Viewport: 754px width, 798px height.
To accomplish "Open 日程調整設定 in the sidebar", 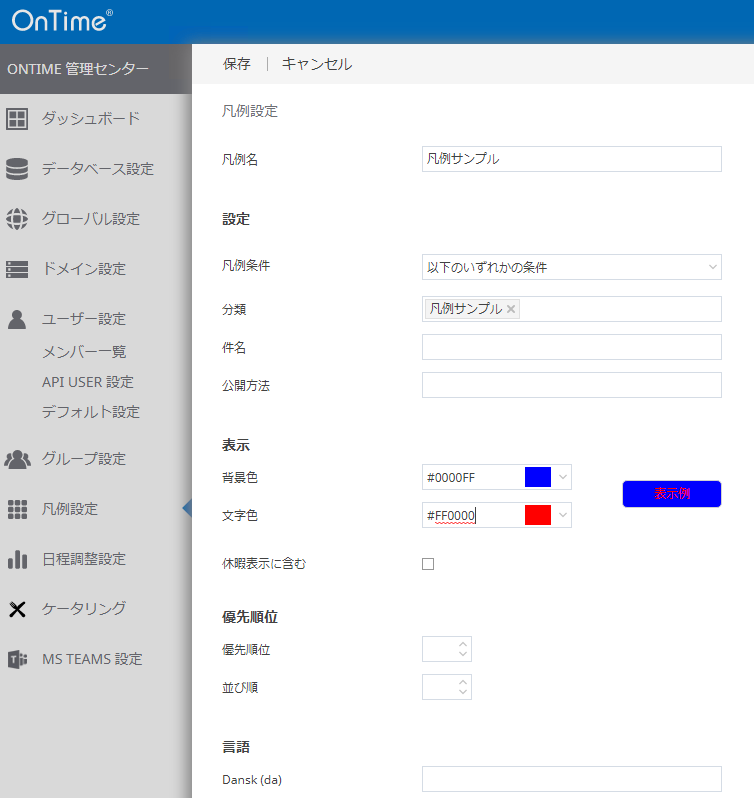I will [x=84, y=559].
